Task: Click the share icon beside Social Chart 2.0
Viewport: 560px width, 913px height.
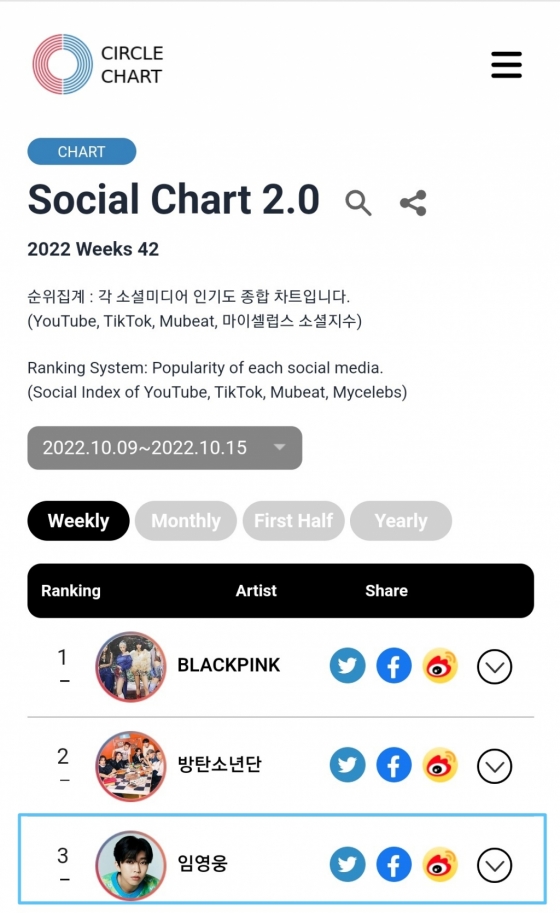Action: pos(413,203)
